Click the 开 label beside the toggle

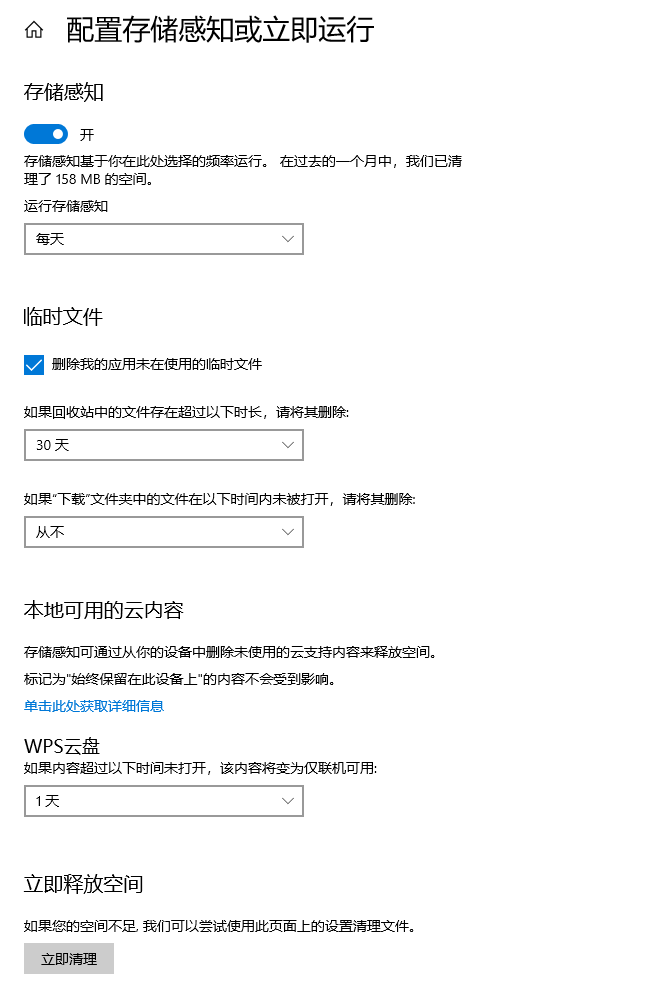(x=87, y=135)
